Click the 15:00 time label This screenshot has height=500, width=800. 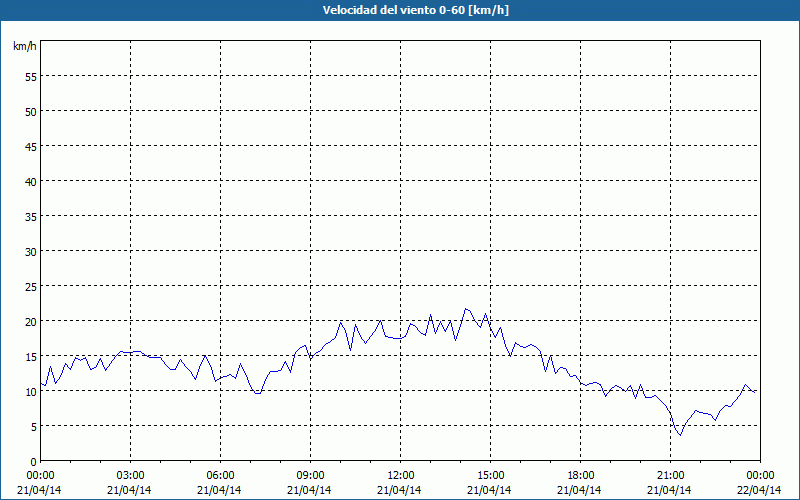[491, 476]
